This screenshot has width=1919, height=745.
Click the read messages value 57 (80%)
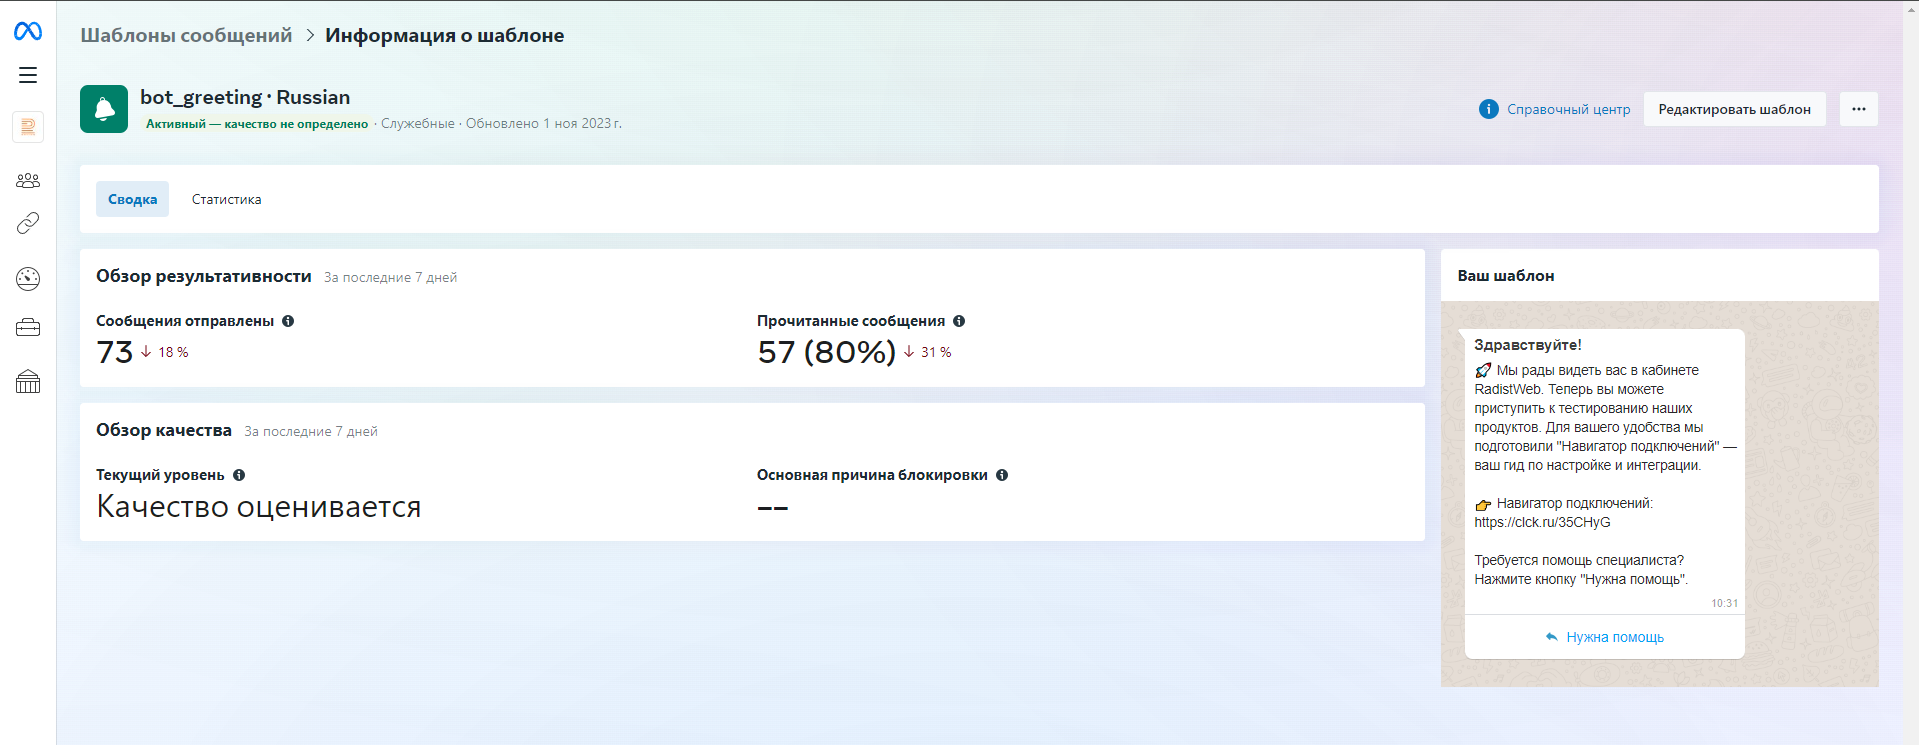pyautogui.click(x=826, y=352)
